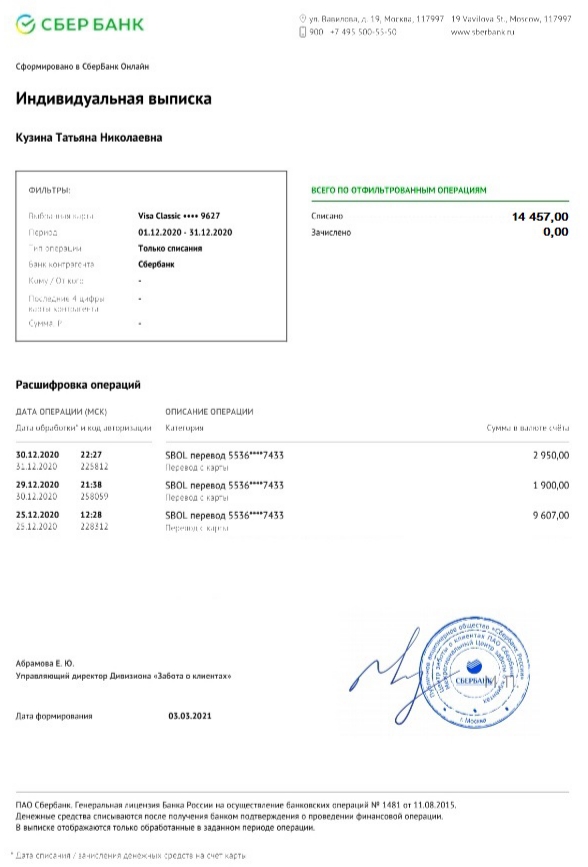Click the blue handwritten signature

click(x=386, y=675)
